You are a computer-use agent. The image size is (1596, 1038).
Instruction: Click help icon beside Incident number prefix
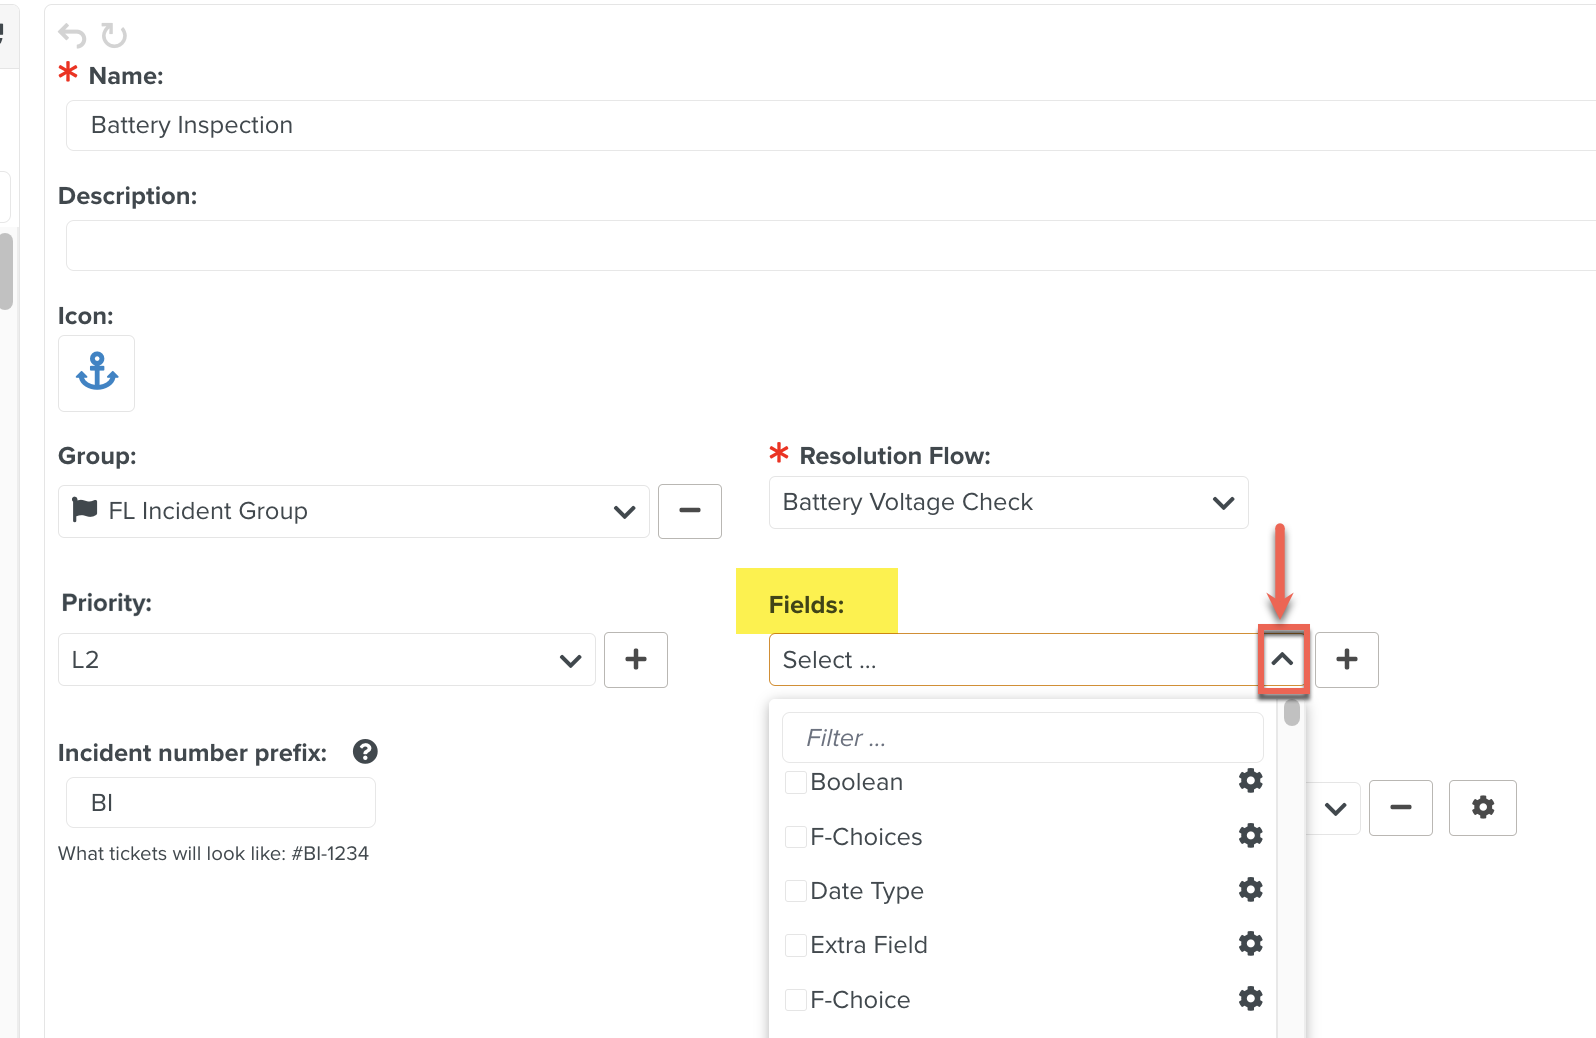point(365,752)
